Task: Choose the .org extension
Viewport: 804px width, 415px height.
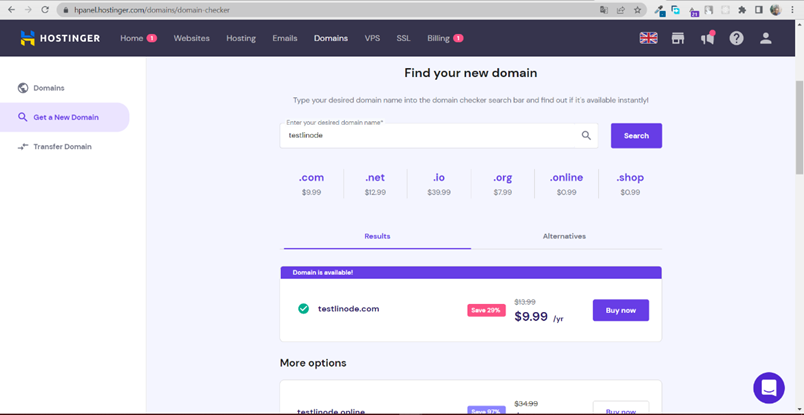Action: tap(502, 184)
